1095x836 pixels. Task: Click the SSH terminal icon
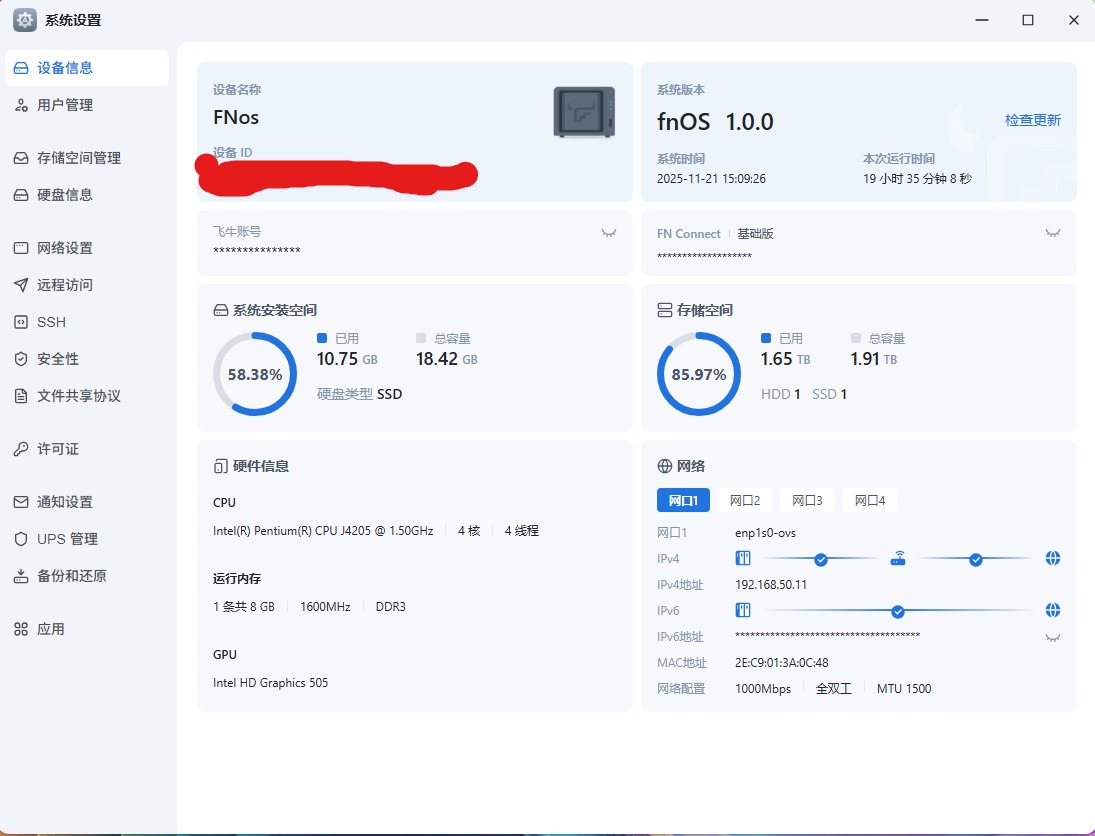pos(21,322)
